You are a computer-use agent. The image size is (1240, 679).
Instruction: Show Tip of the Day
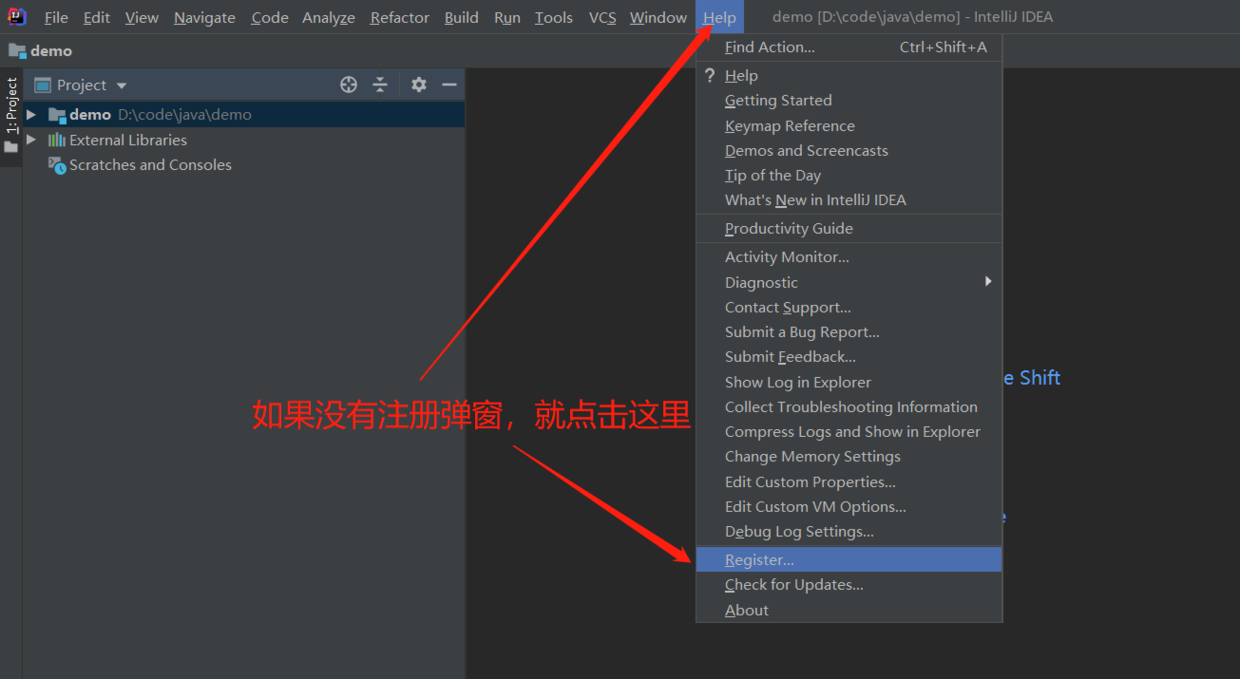click(849, 175)
